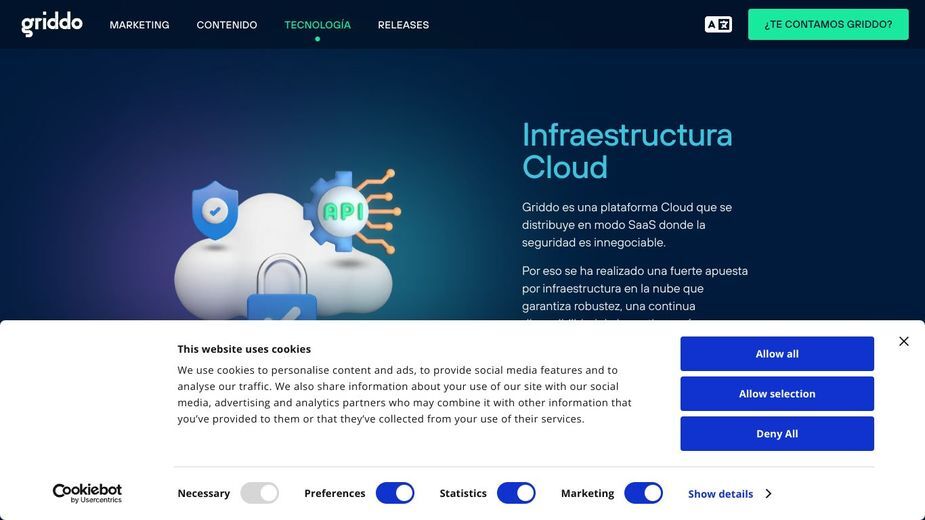Viewport: 925px width, 520px height.
Task: Click the Infraestructura Cloud heading
Action: tap(627, 151)
